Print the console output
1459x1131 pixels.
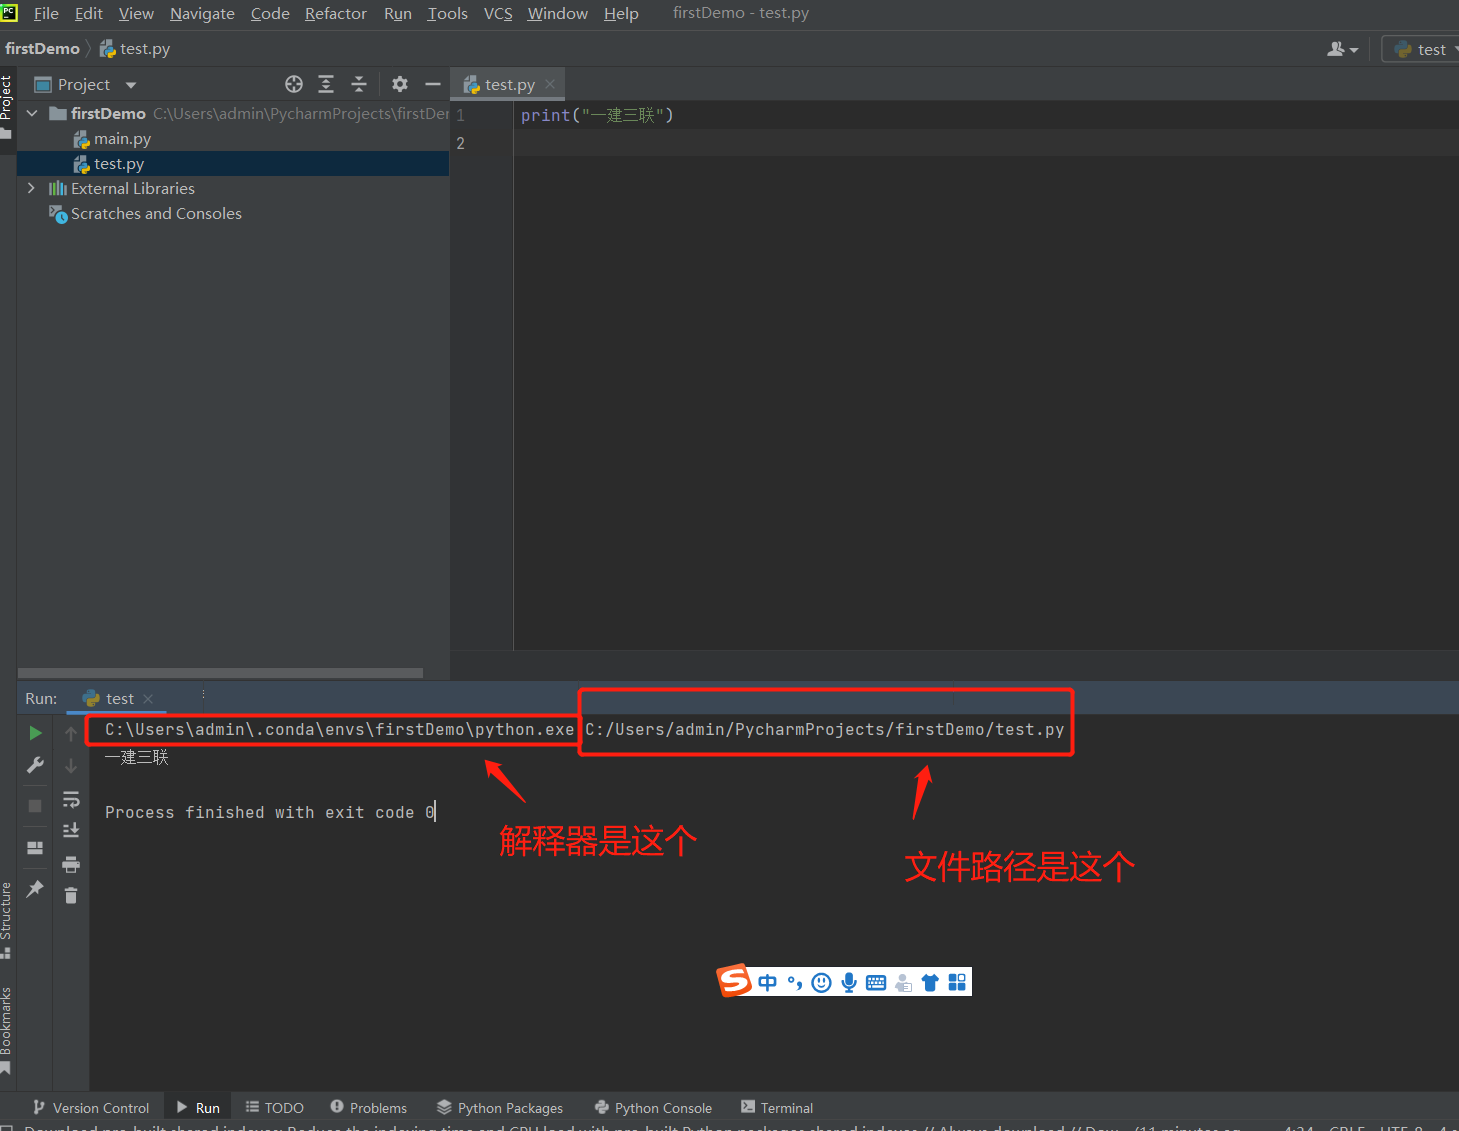click(71, 864)
